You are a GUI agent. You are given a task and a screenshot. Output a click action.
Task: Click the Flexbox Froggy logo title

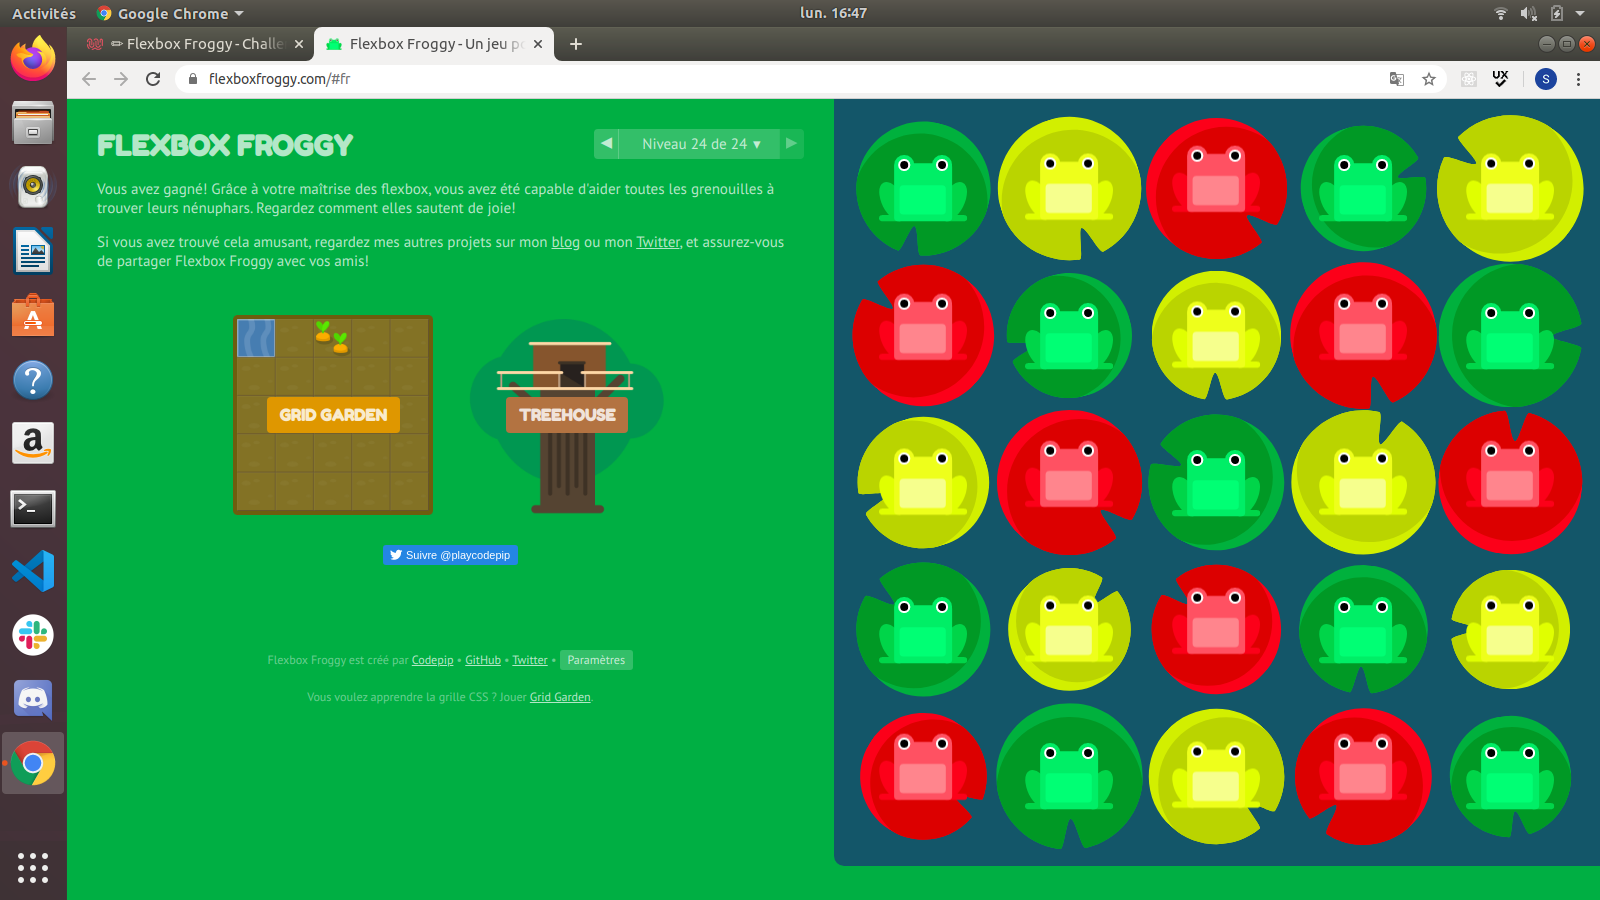[225, 146]
